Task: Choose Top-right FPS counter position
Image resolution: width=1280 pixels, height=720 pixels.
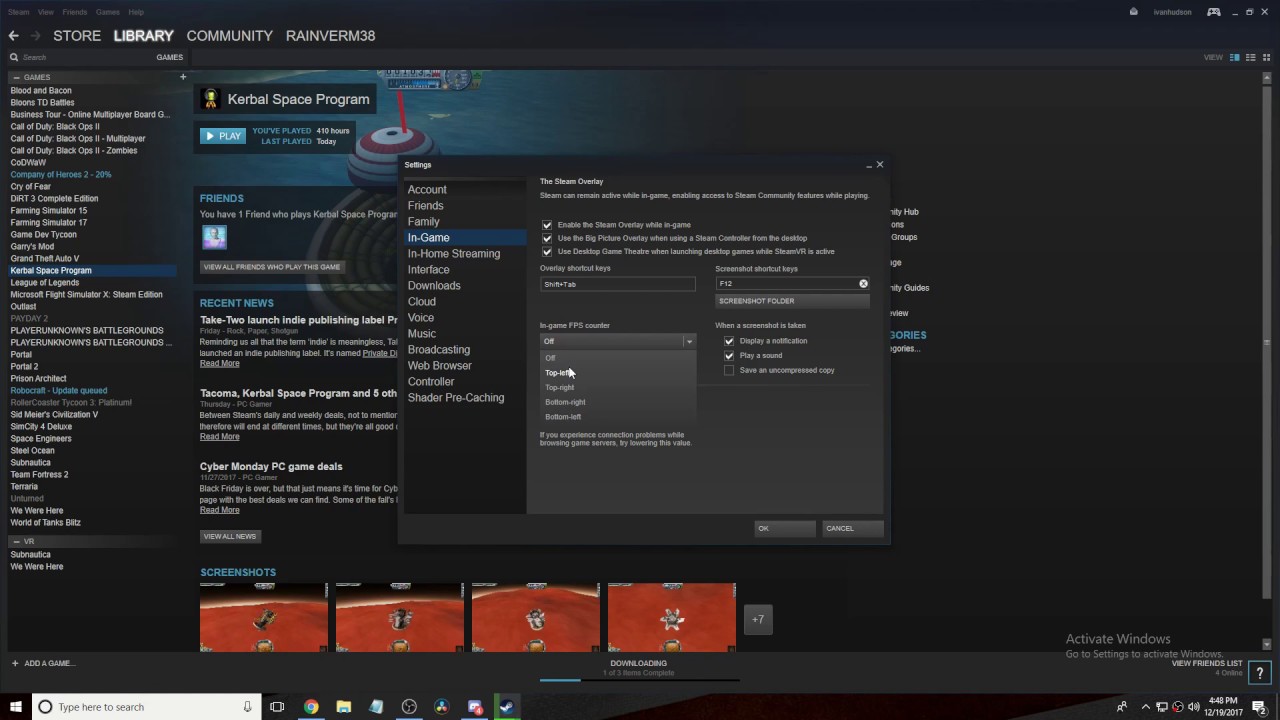Action: pyautogui.click(x=617, y=387)
